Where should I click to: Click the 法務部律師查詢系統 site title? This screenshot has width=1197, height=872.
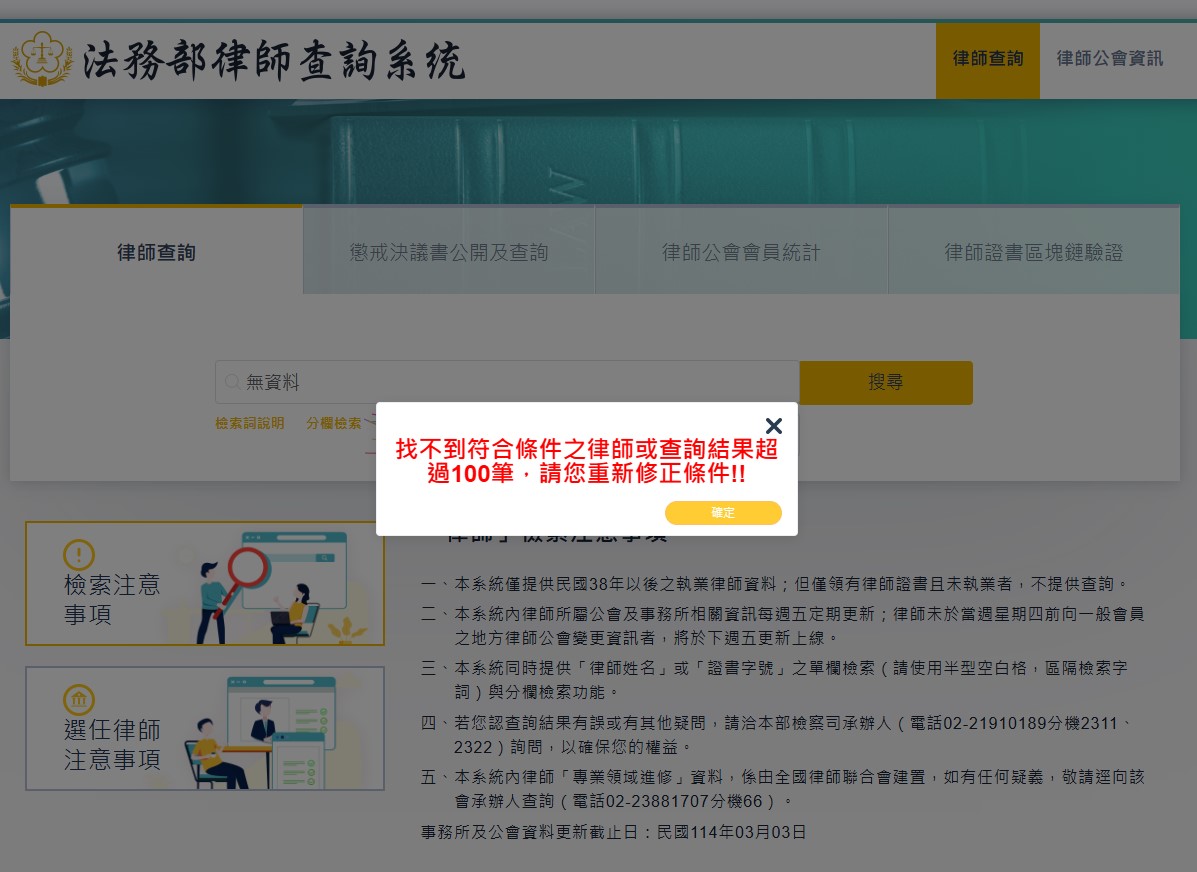click(x=273, y=62)
